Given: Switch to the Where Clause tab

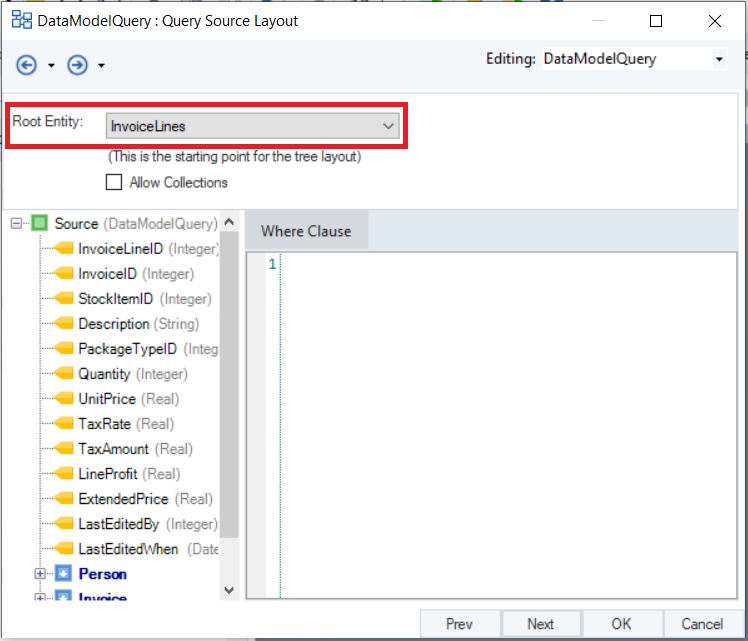Looking at the screenshot, I should coord(306,231).
